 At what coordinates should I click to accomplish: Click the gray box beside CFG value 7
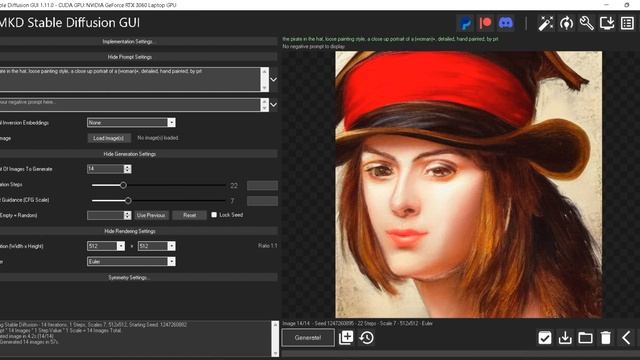click(262, 201)
